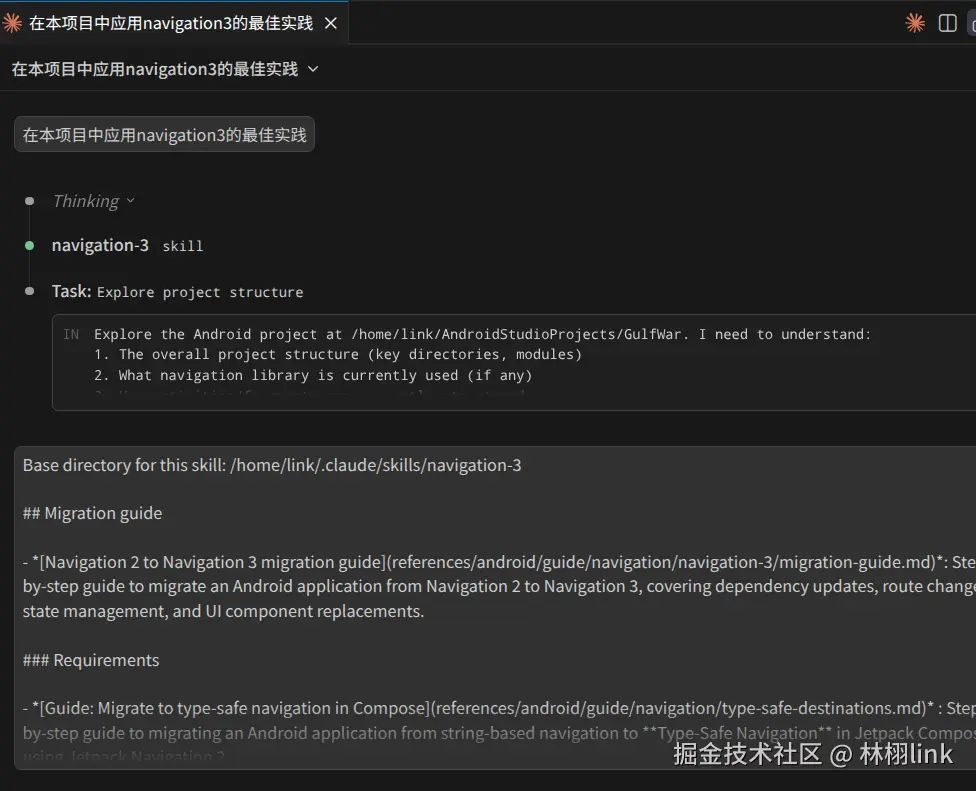
Task: Click the '## Migration guide' heading
Action: (92, 513)
